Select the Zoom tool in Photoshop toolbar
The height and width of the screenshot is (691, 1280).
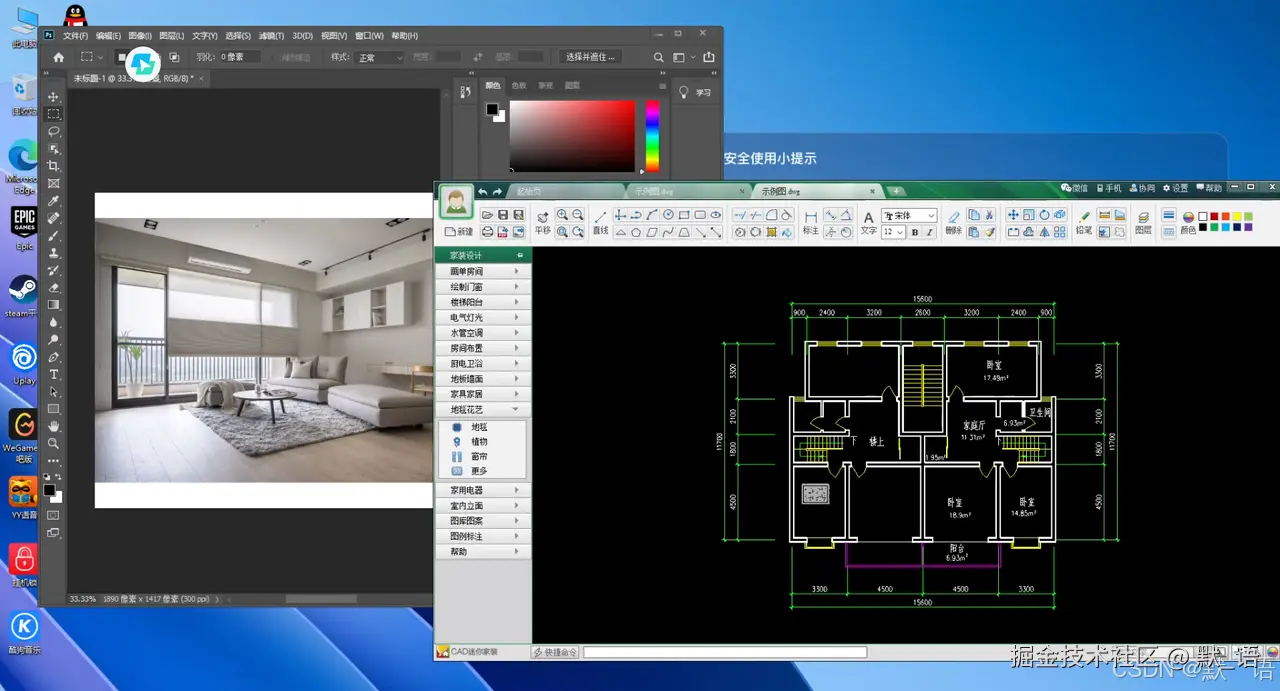pyautogui.click(x=54, y=443)
